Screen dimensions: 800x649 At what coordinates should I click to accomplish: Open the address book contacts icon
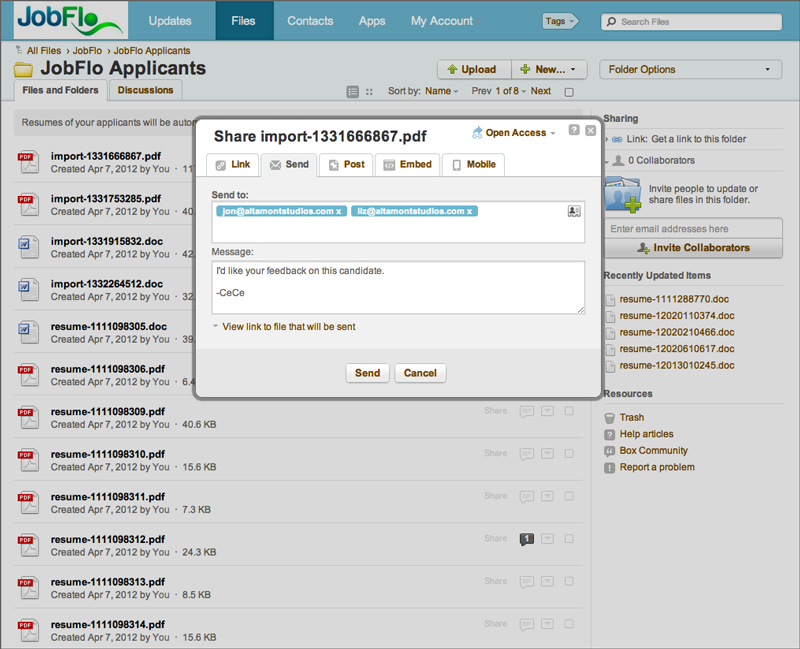[x=574, y=211]
